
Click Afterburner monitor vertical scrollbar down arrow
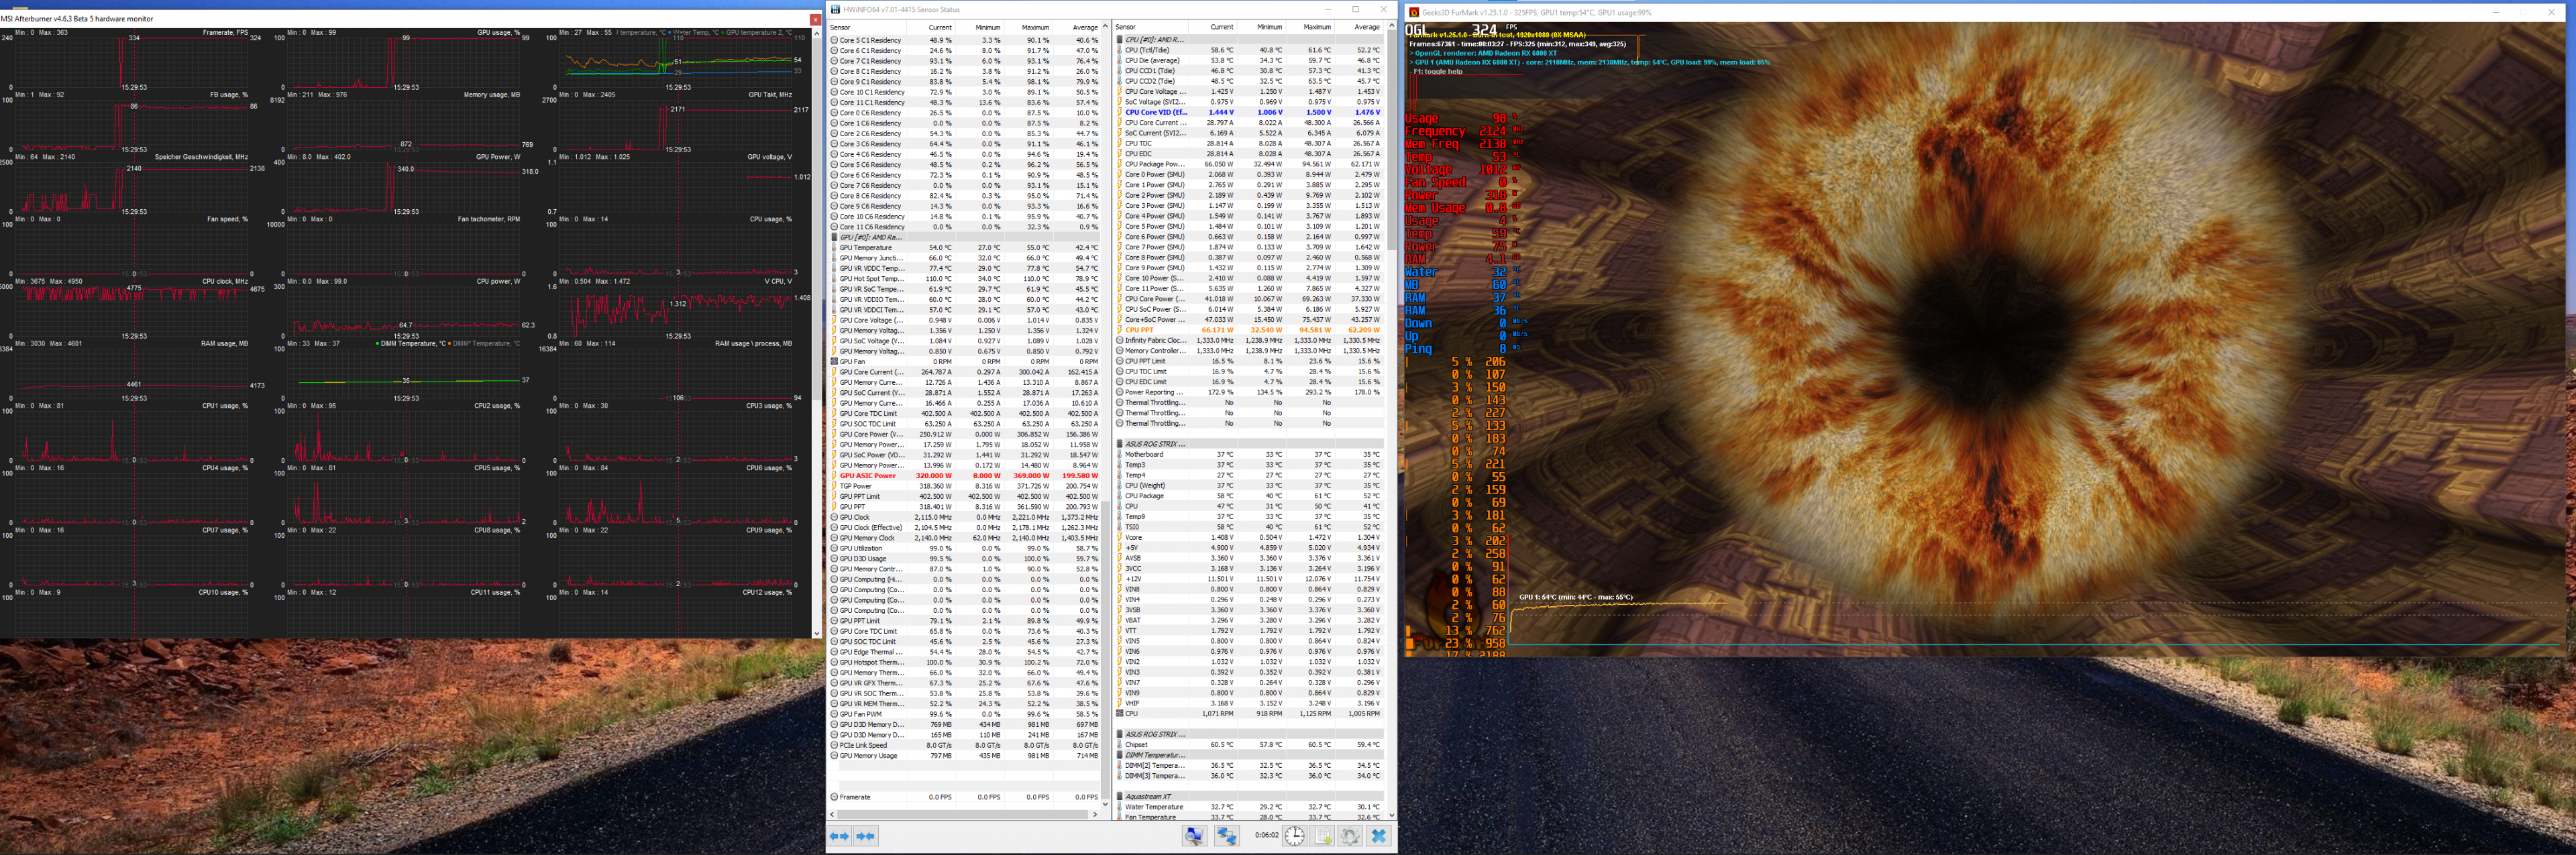click(816, 633)
